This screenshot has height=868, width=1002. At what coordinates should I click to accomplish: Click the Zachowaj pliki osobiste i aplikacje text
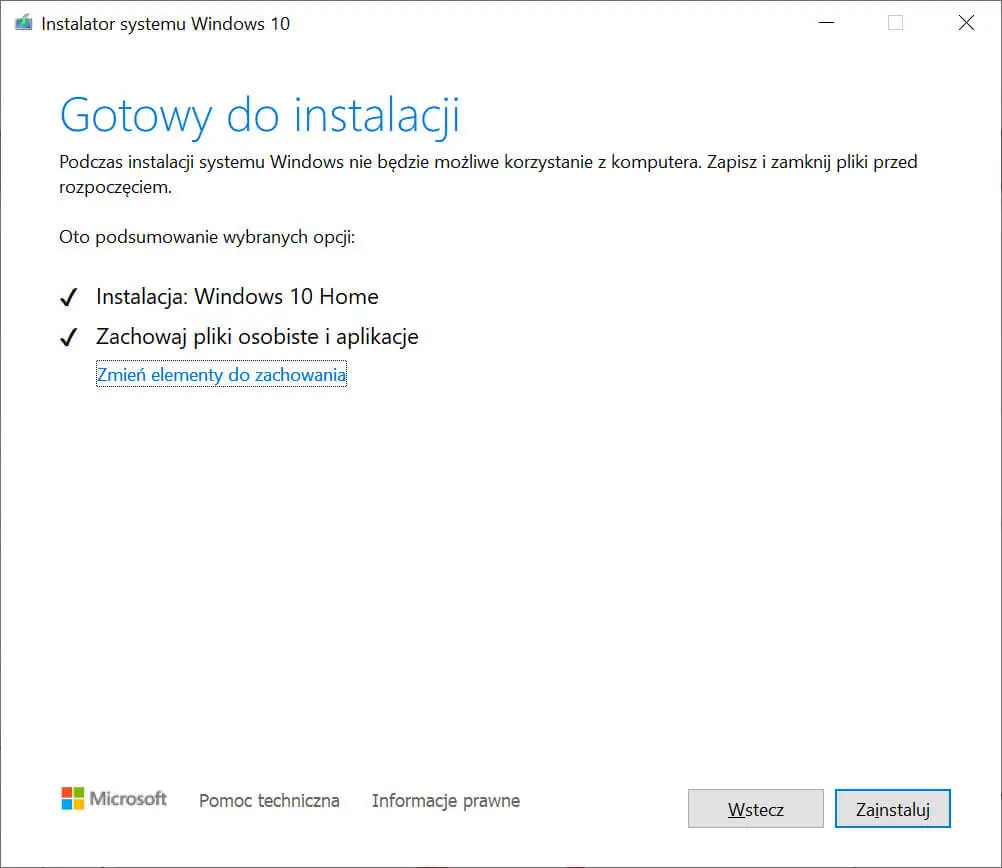click(x=257, y=337)
